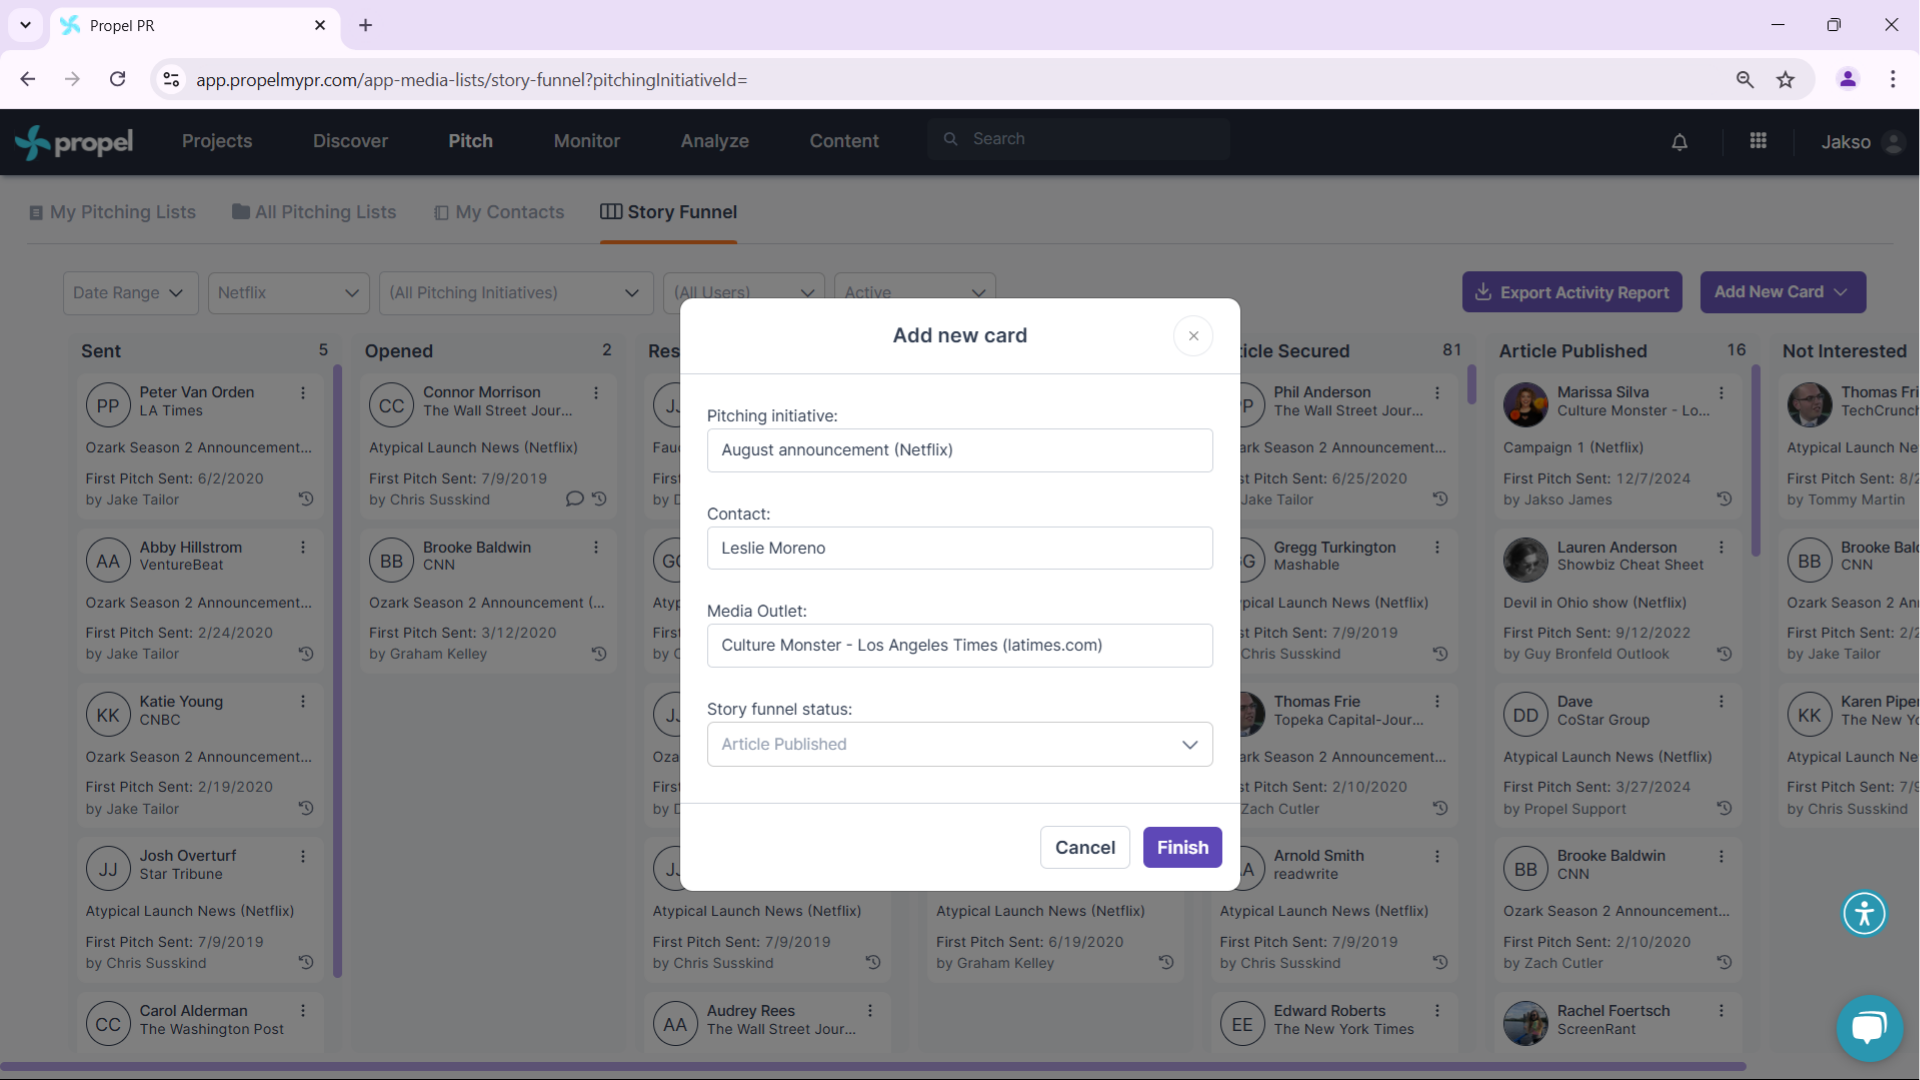Open the notifications bell
Image resolution: width=1920 pixels, height=1080 pixels.
(1680, 142)
